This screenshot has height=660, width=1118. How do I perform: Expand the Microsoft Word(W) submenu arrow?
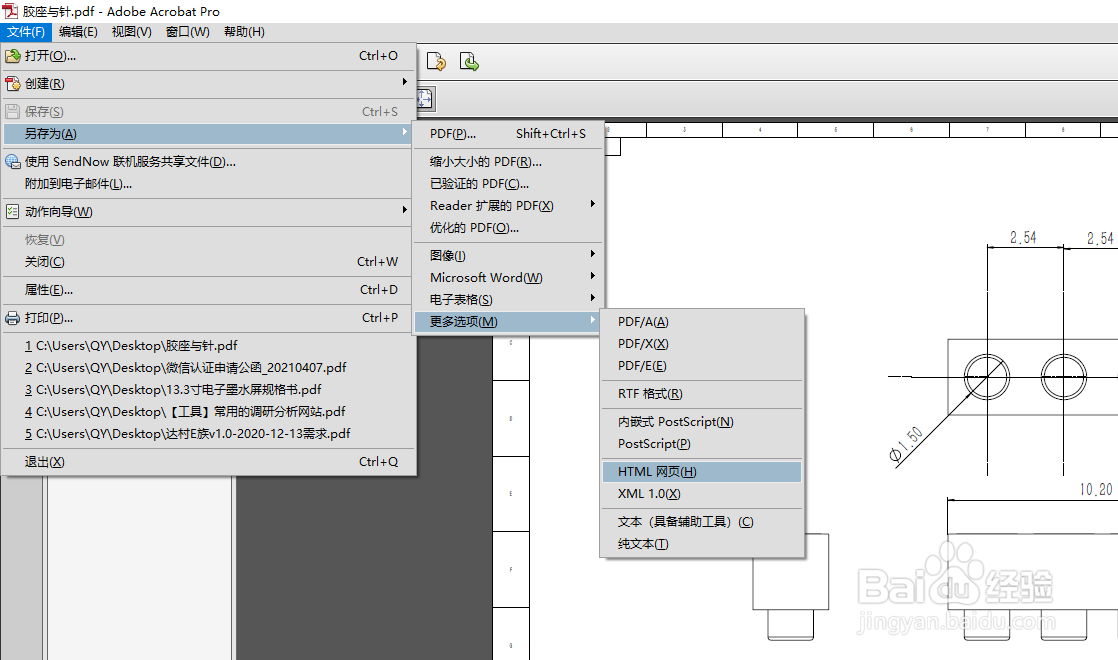593,276
